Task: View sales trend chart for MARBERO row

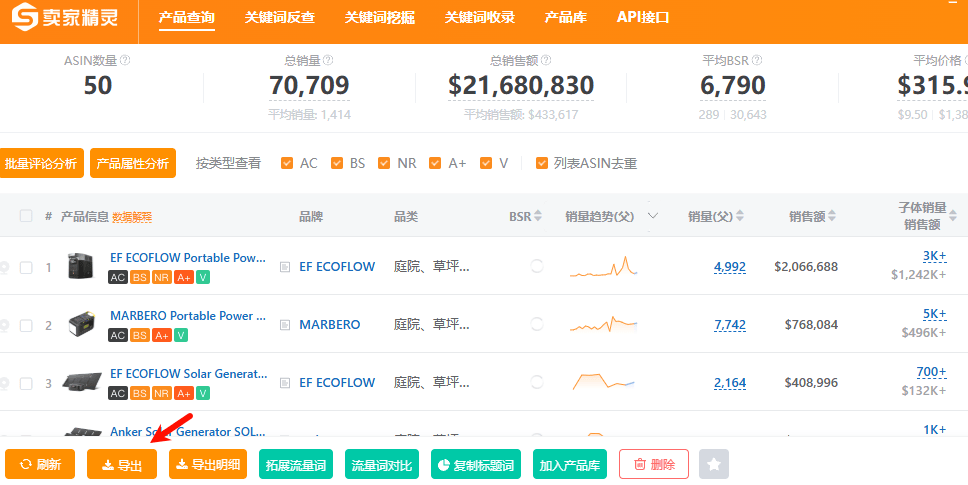Action: coord(603,325)
